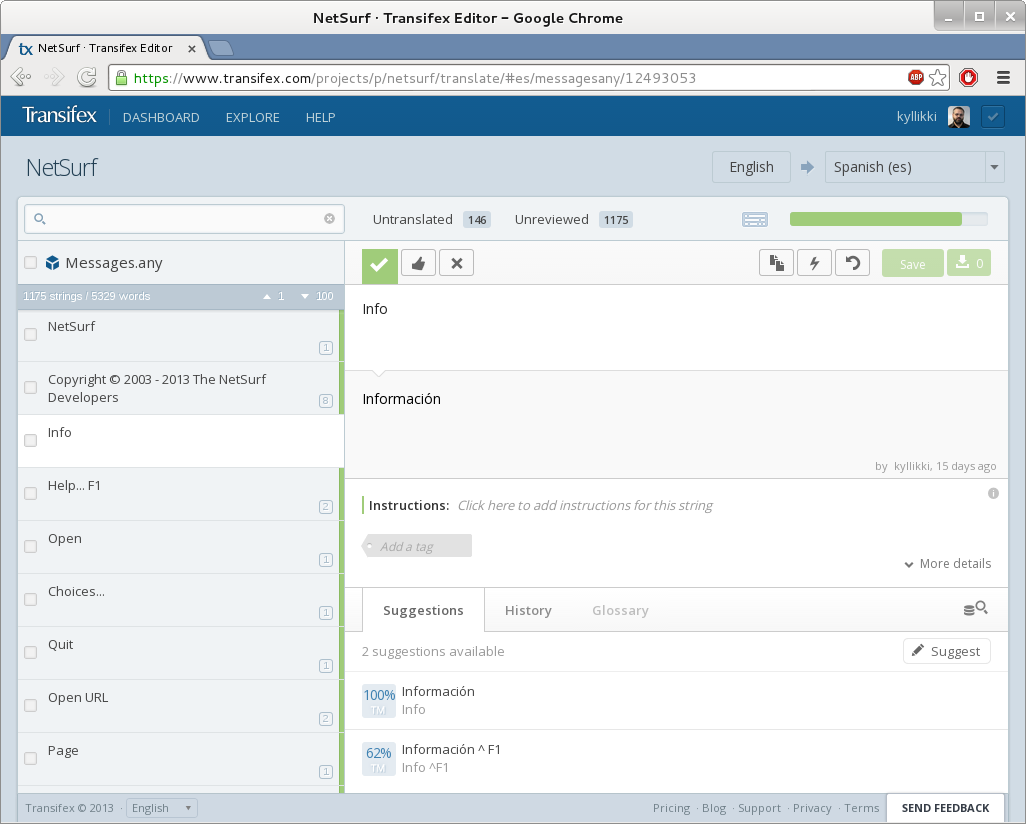Click the Add a tag field
This screenshot has width=1026, height=824.
417,546
